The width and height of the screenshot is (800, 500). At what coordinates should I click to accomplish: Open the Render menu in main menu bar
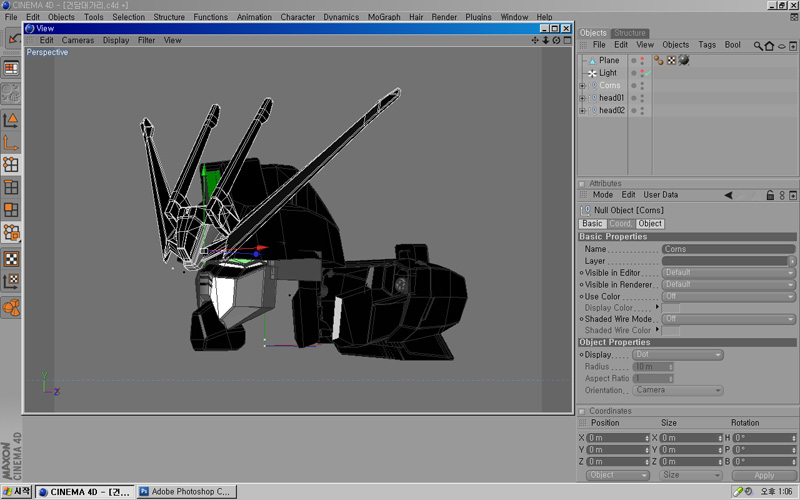(x=444, y=17)
